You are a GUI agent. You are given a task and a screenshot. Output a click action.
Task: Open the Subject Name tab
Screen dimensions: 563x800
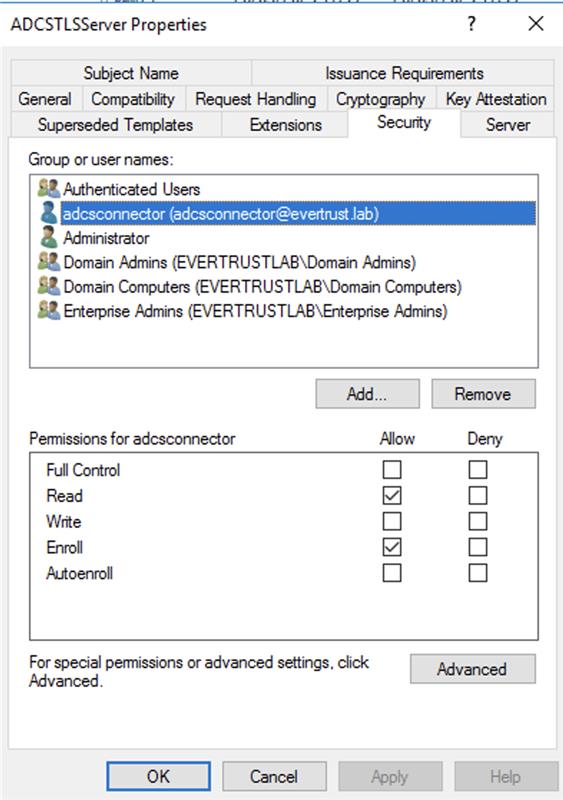click(131, 73)
